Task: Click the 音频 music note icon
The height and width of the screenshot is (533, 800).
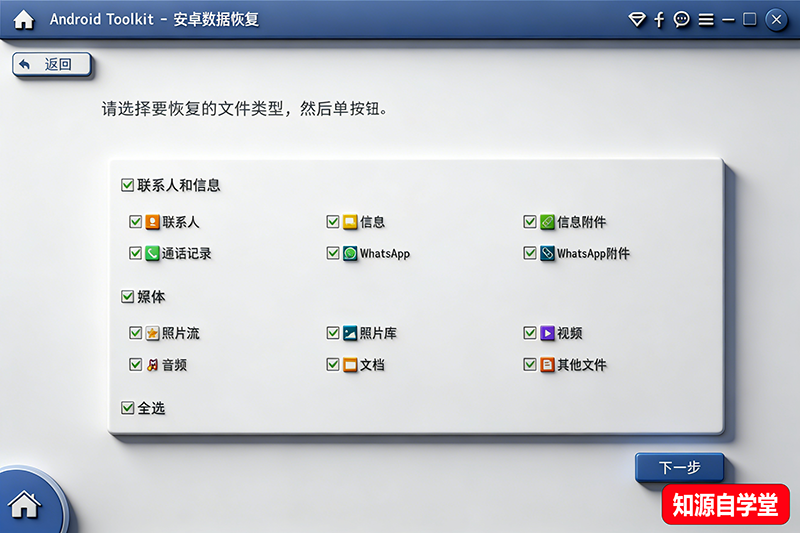Action: 153,365
